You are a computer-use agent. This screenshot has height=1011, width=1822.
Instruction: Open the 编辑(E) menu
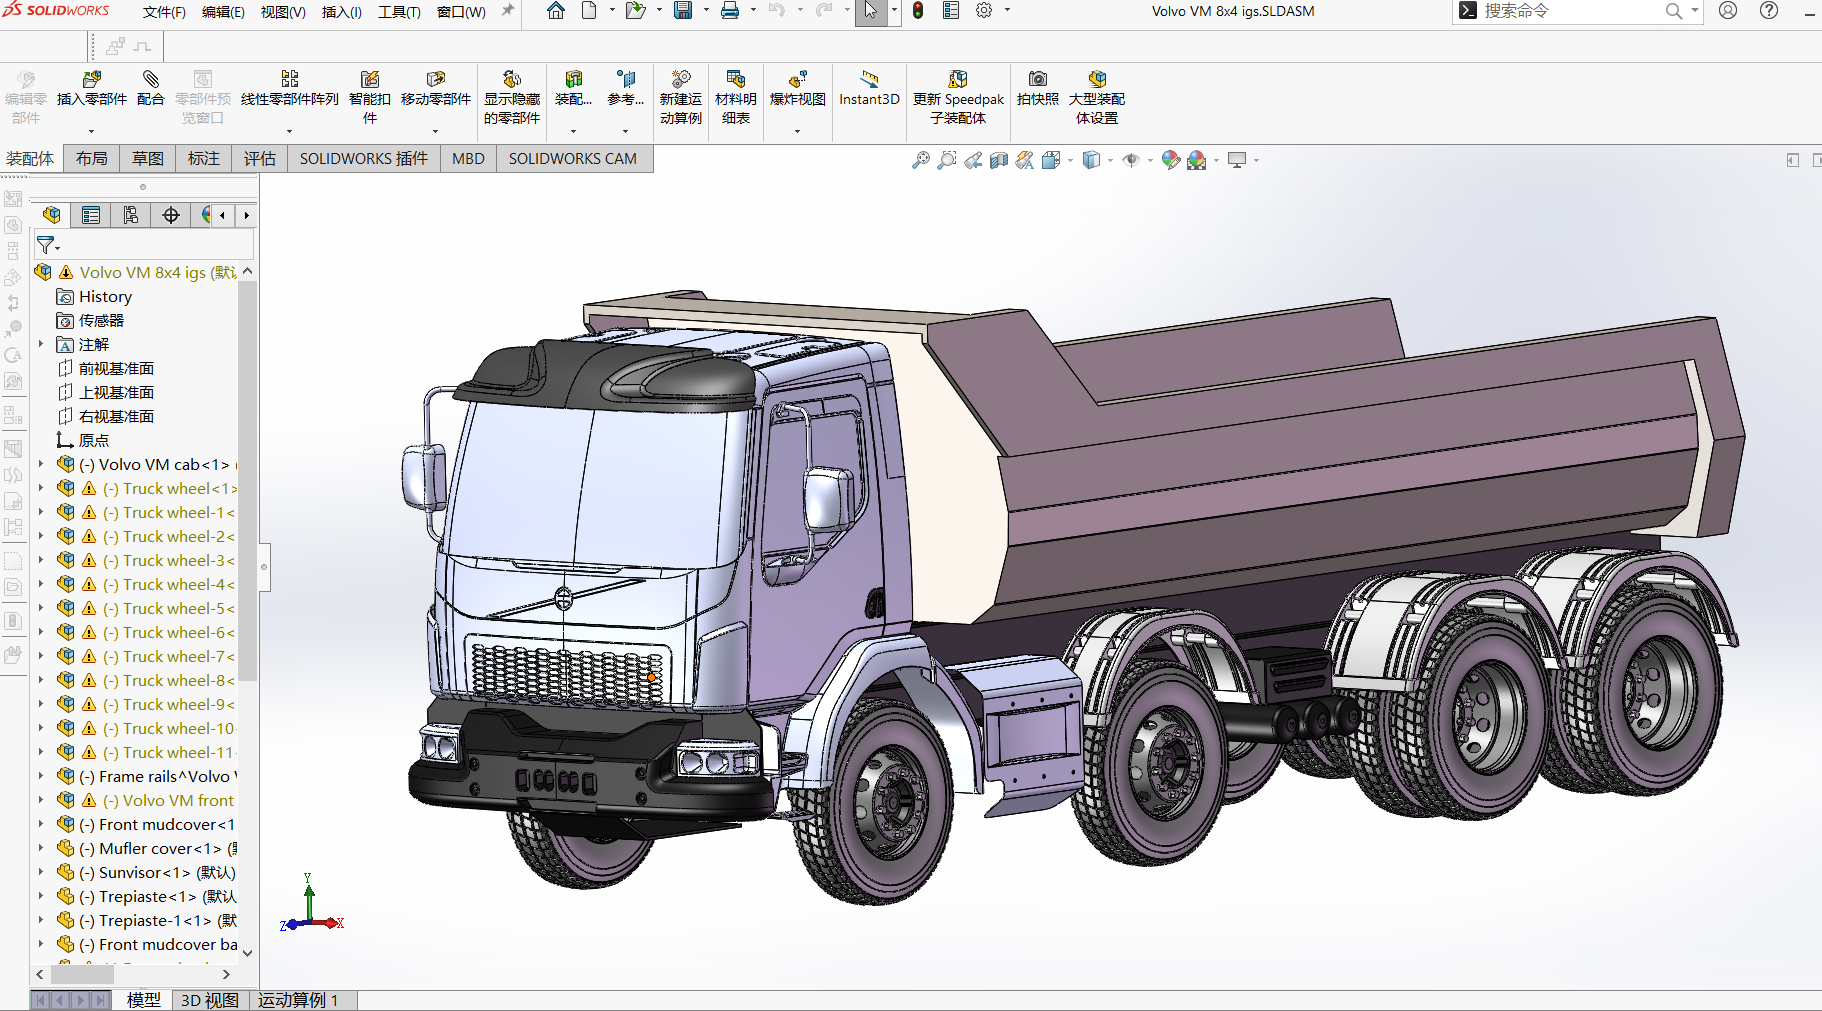coord(223,12)
